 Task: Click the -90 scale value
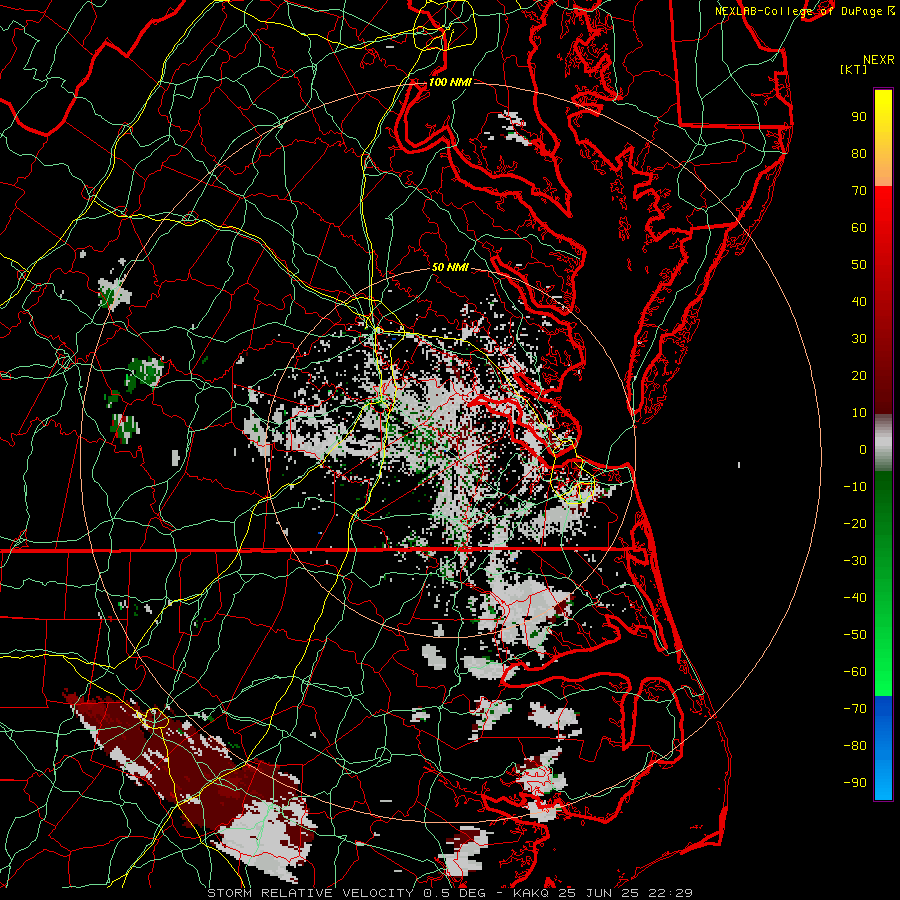click(x=855, y=783)
